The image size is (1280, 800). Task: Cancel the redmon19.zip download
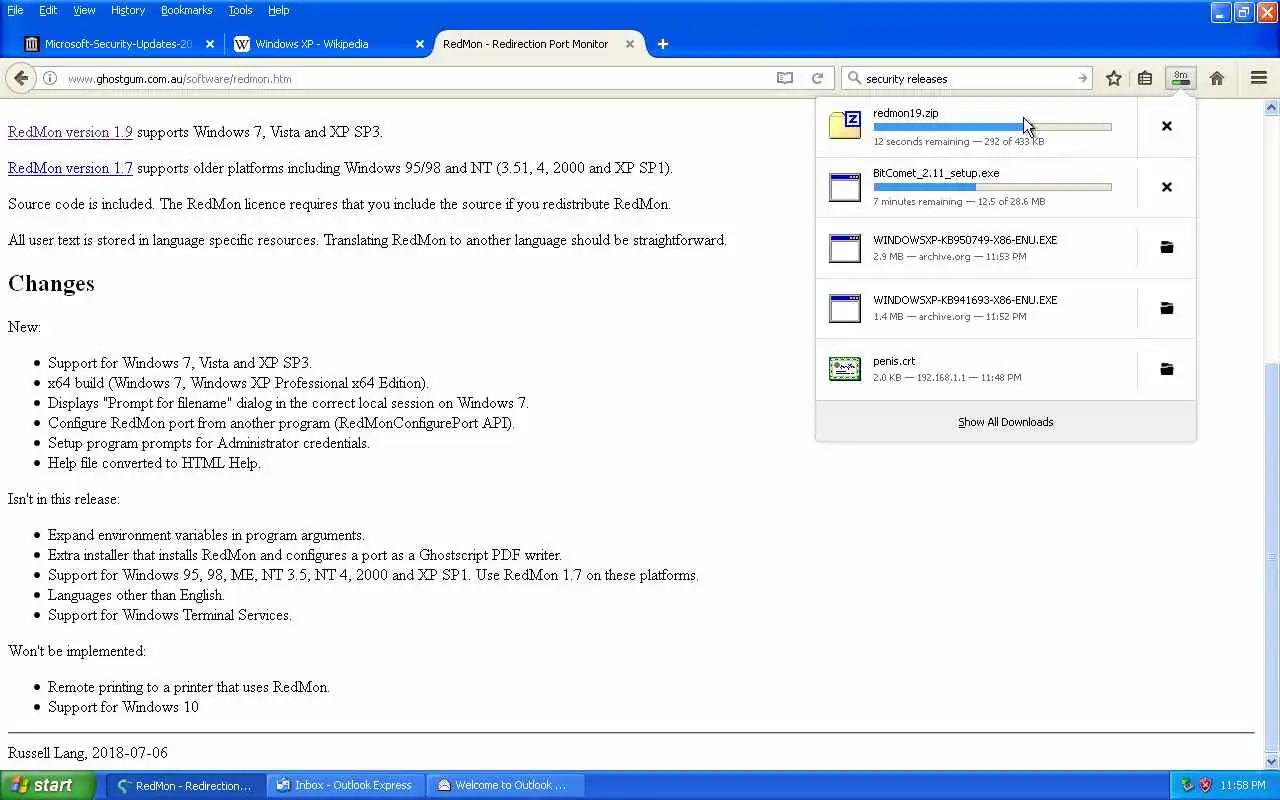pyautogui.click(x=1166, y=126)
